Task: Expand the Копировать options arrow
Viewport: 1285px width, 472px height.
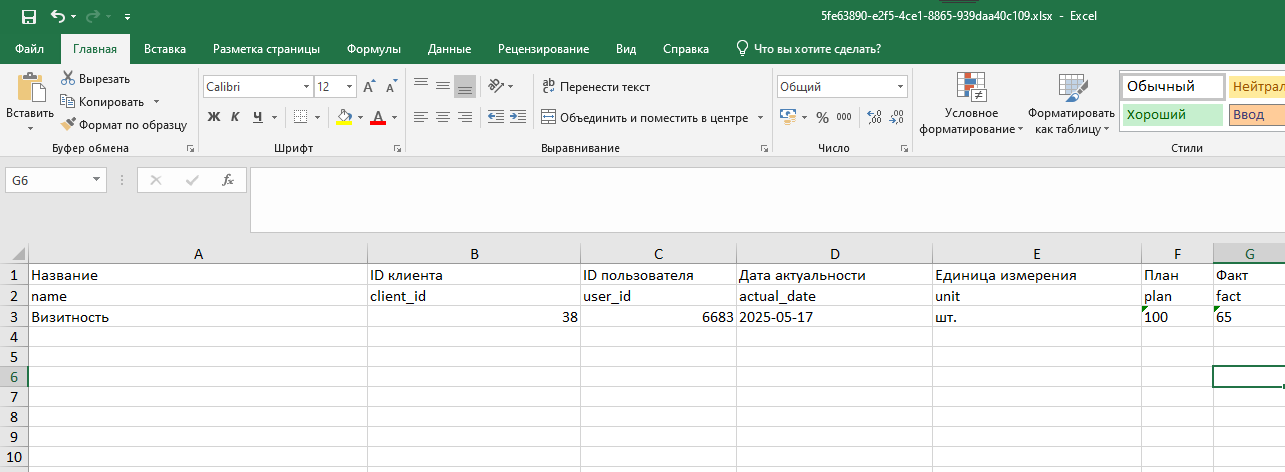Action: coord(155,102)
